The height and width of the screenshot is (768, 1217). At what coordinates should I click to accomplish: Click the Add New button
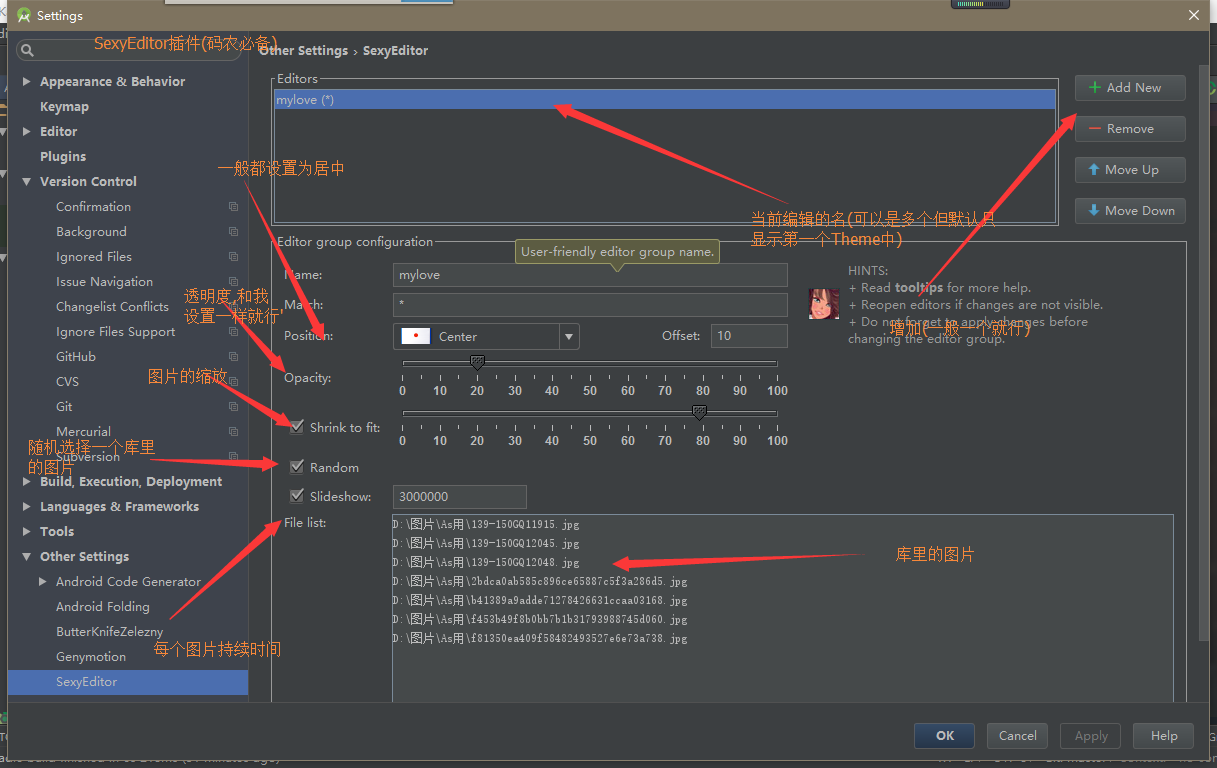[1130, 88]
